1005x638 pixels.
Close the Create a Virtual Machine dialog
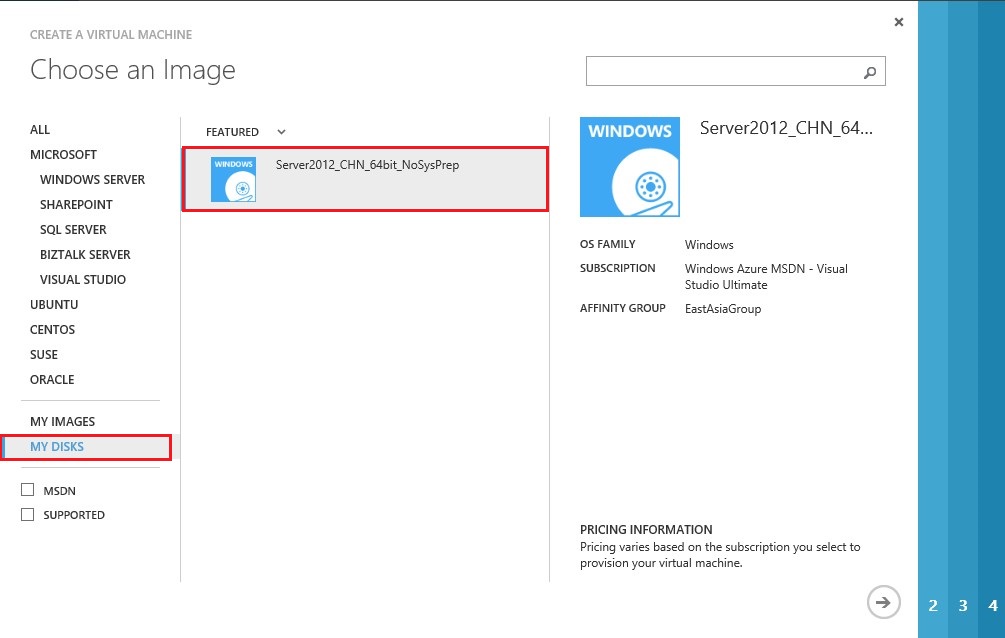pyautogui.click(x=899, y=22)
